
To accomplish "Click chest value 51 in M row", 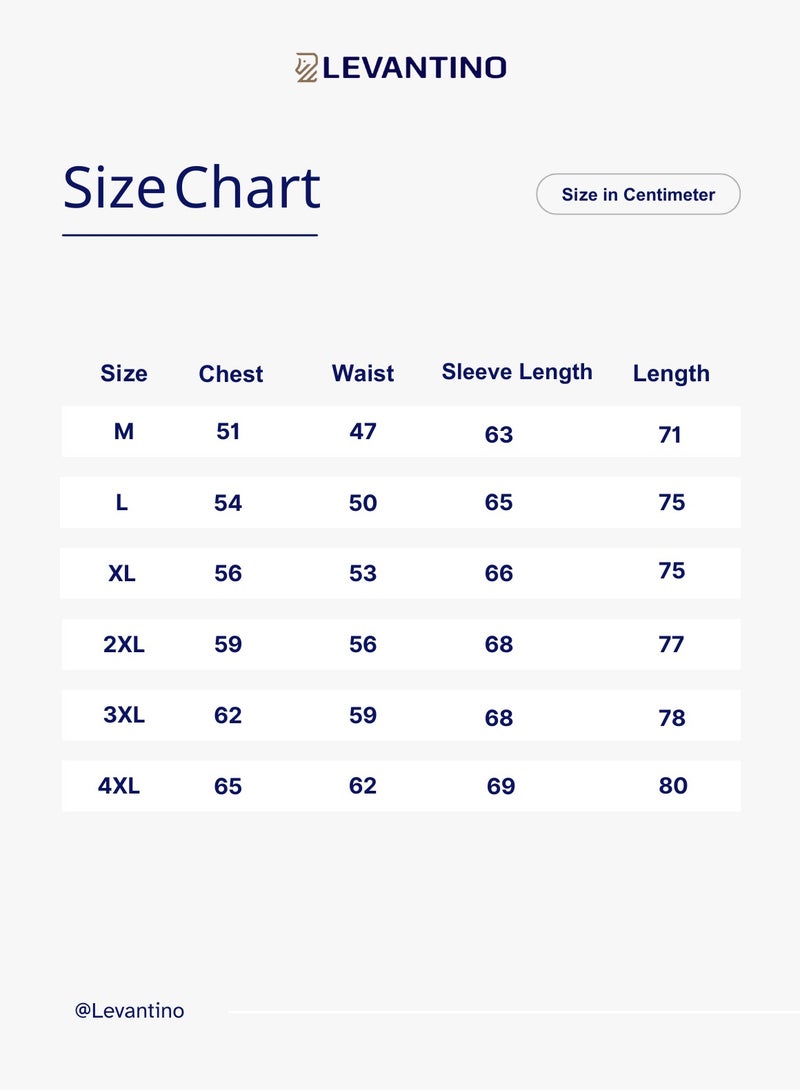I will tap(228, 432).
